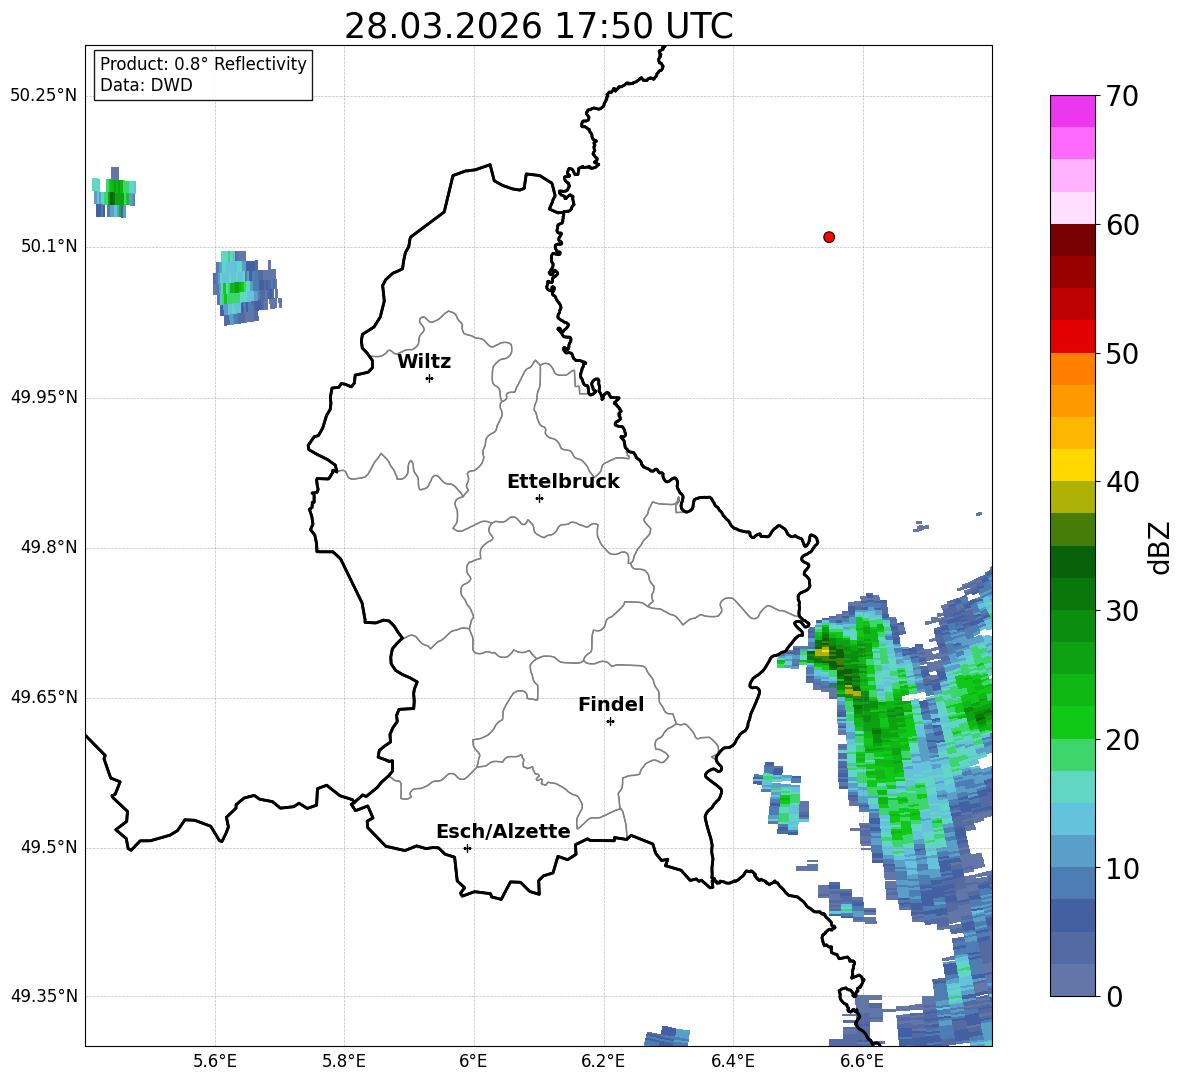The height and width of the screenshot is (1081, 1184).
Task: Click the 6.4°E longitude label
Action: point(732,1061)
